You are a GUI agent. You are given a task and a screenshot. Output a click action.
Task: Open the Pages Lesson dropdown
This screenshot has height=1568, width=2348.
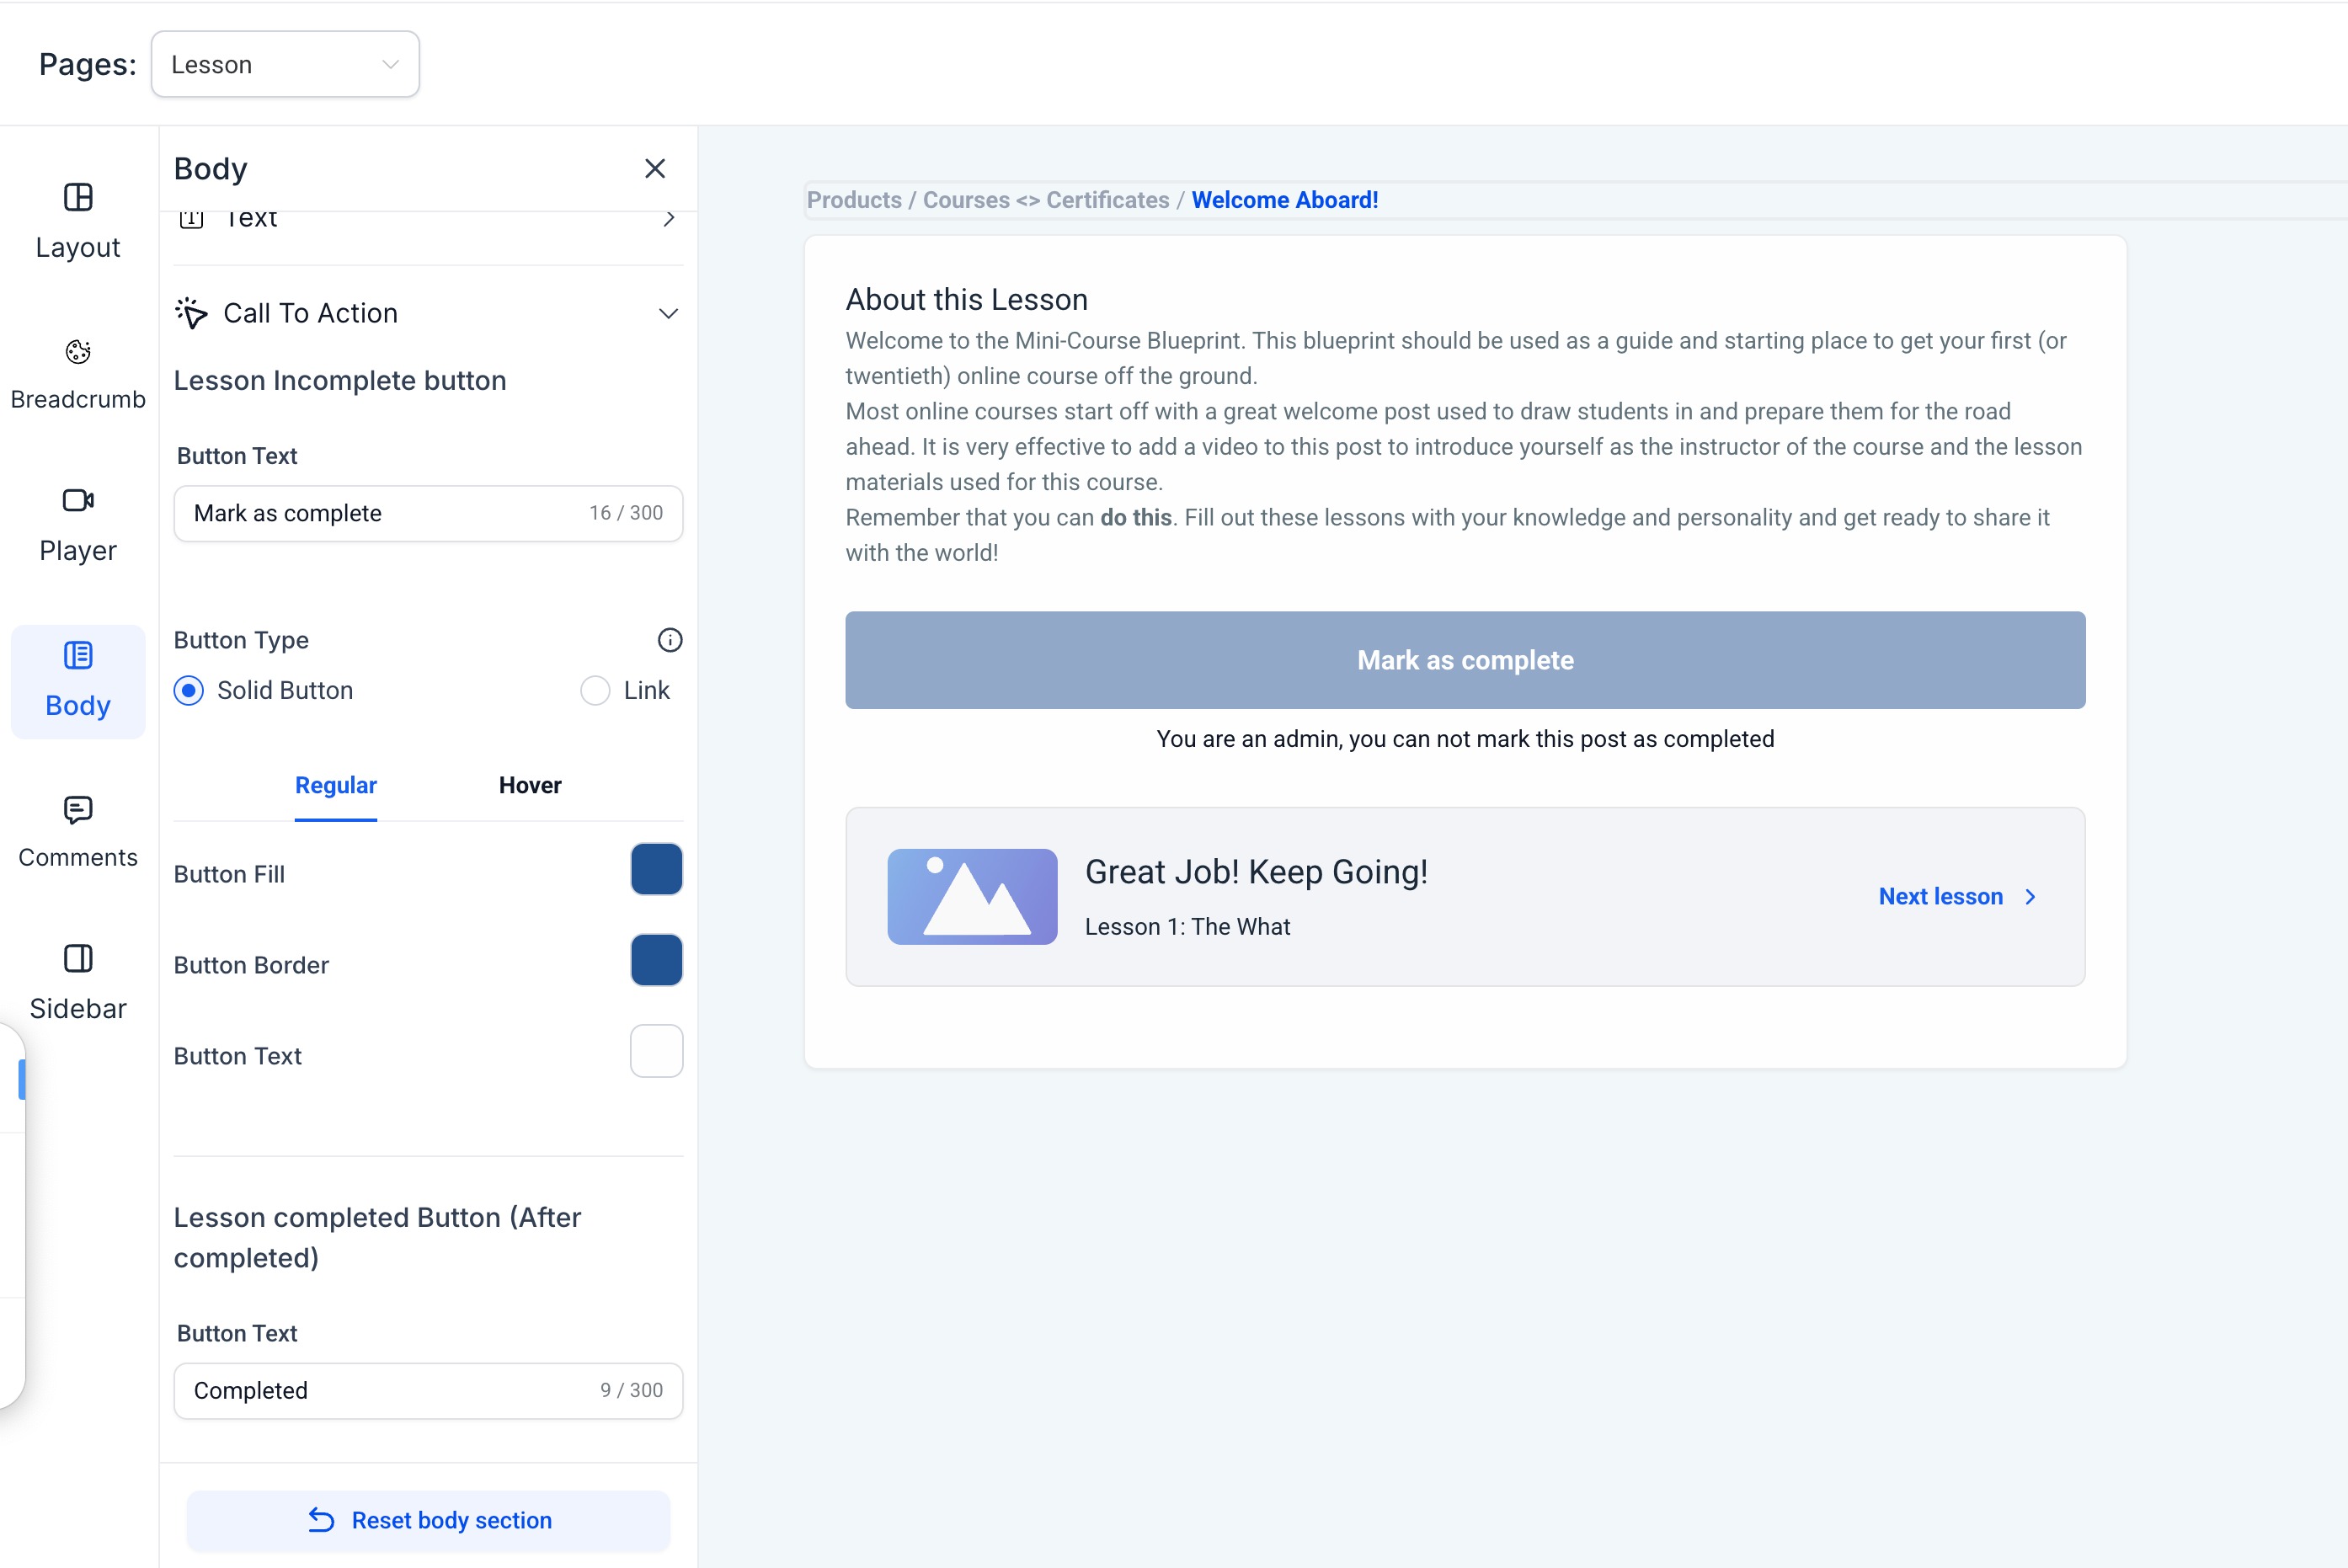coord(285,65)
